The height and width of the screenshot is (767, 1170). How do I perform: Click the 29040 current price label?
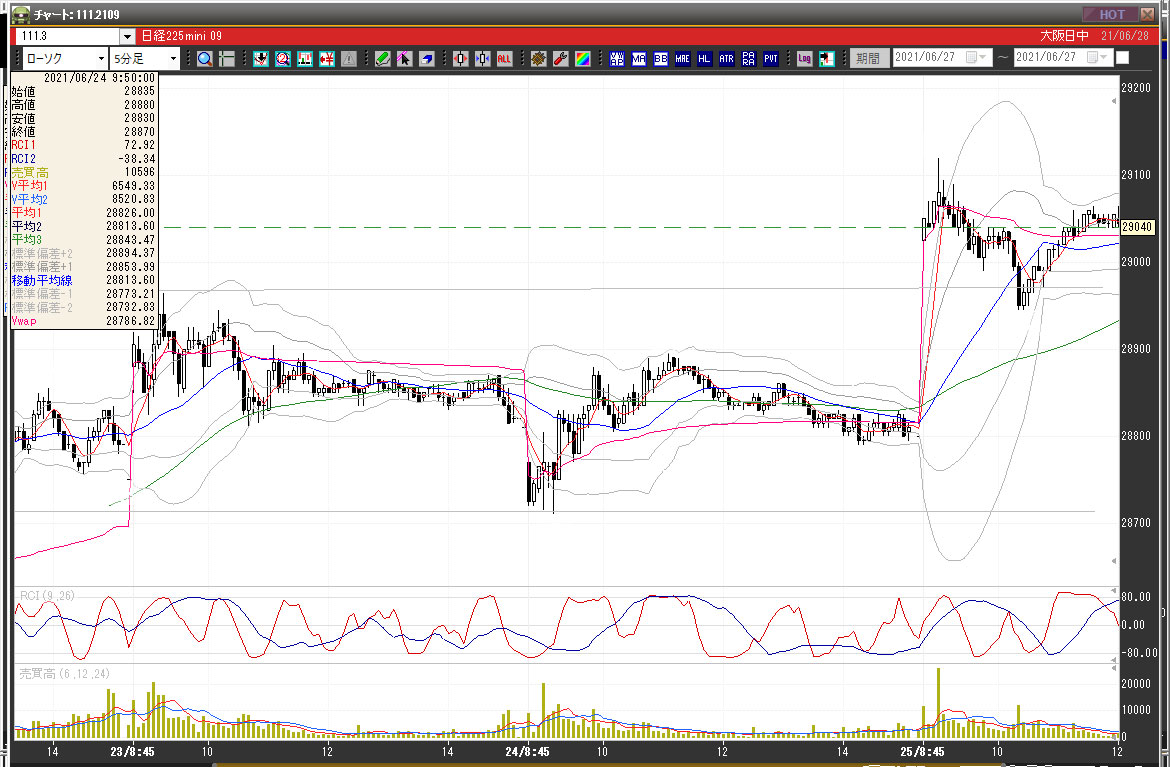coord(1137,227)
